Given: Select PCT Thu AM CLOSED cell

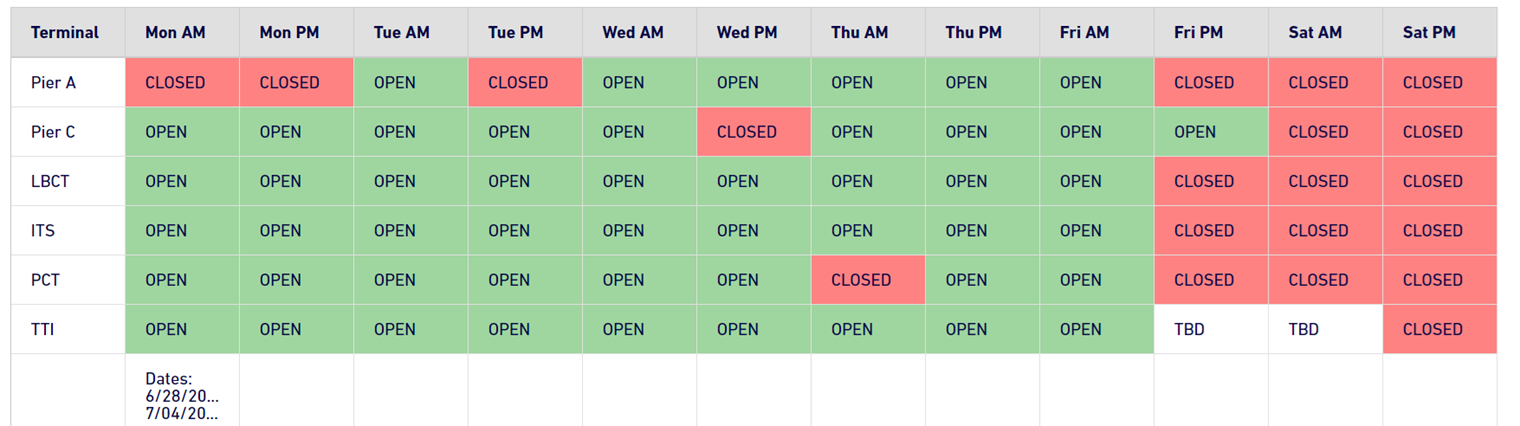Looking at the screenshot, I should point(868,279).
